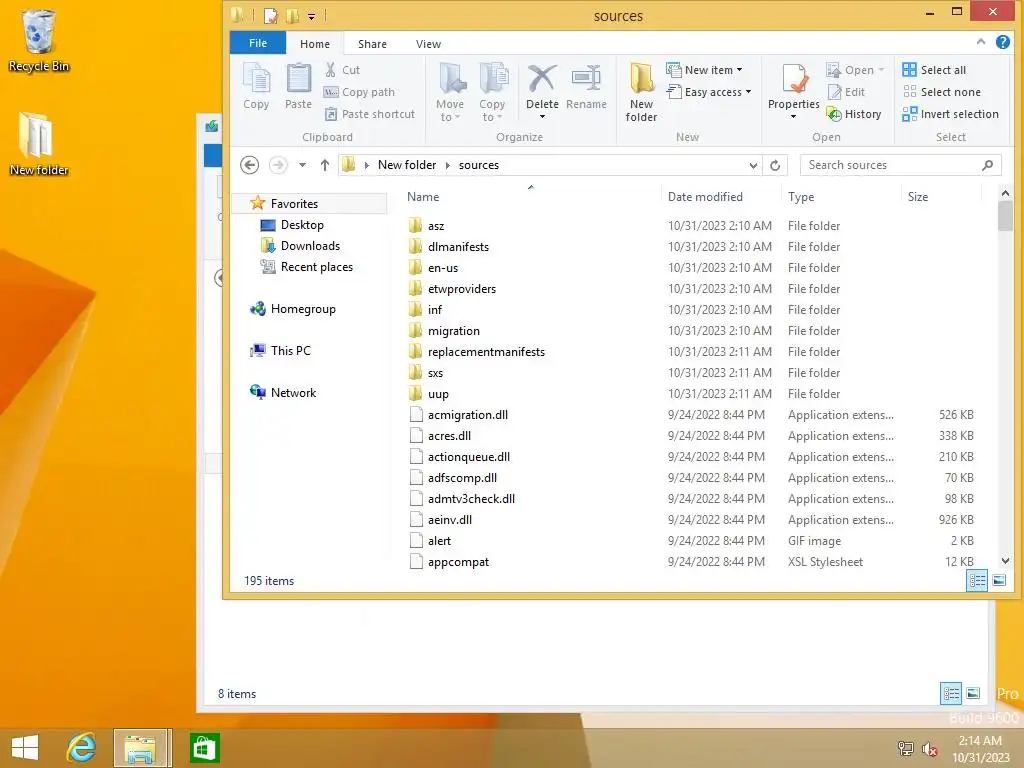Image resolution: width=1024 pixels, height=768 pixels.
Task: Open the Copy to menu
Action: click(492, 92)
